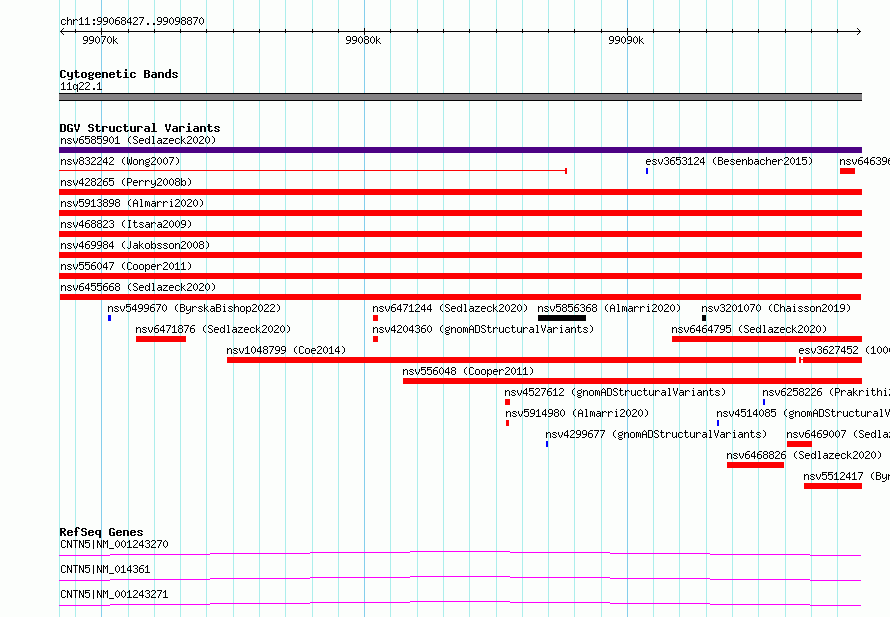Click the nsv6471244 (Sedlazeck2020) label
The height and width of the screenshot is (617, 890).
click(450, 308)
